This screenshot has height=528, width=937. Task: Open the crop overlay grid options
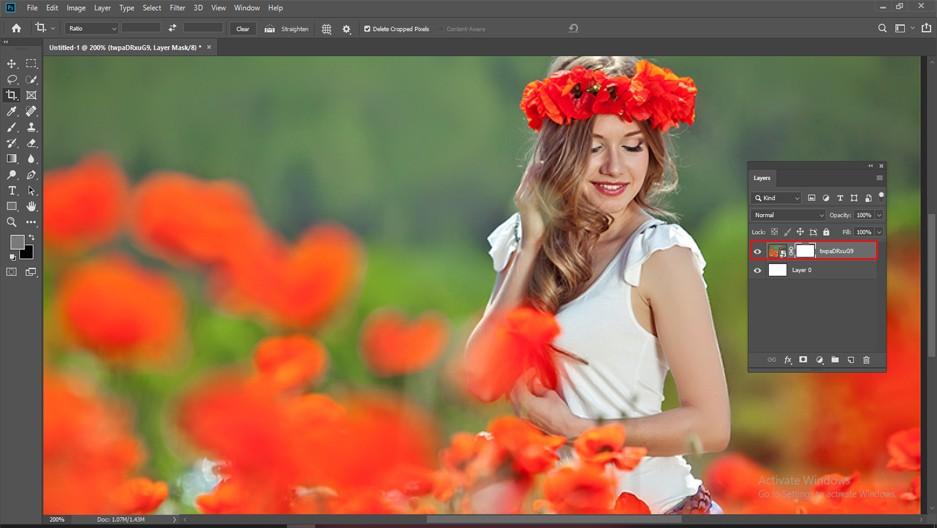pos(326,29)
